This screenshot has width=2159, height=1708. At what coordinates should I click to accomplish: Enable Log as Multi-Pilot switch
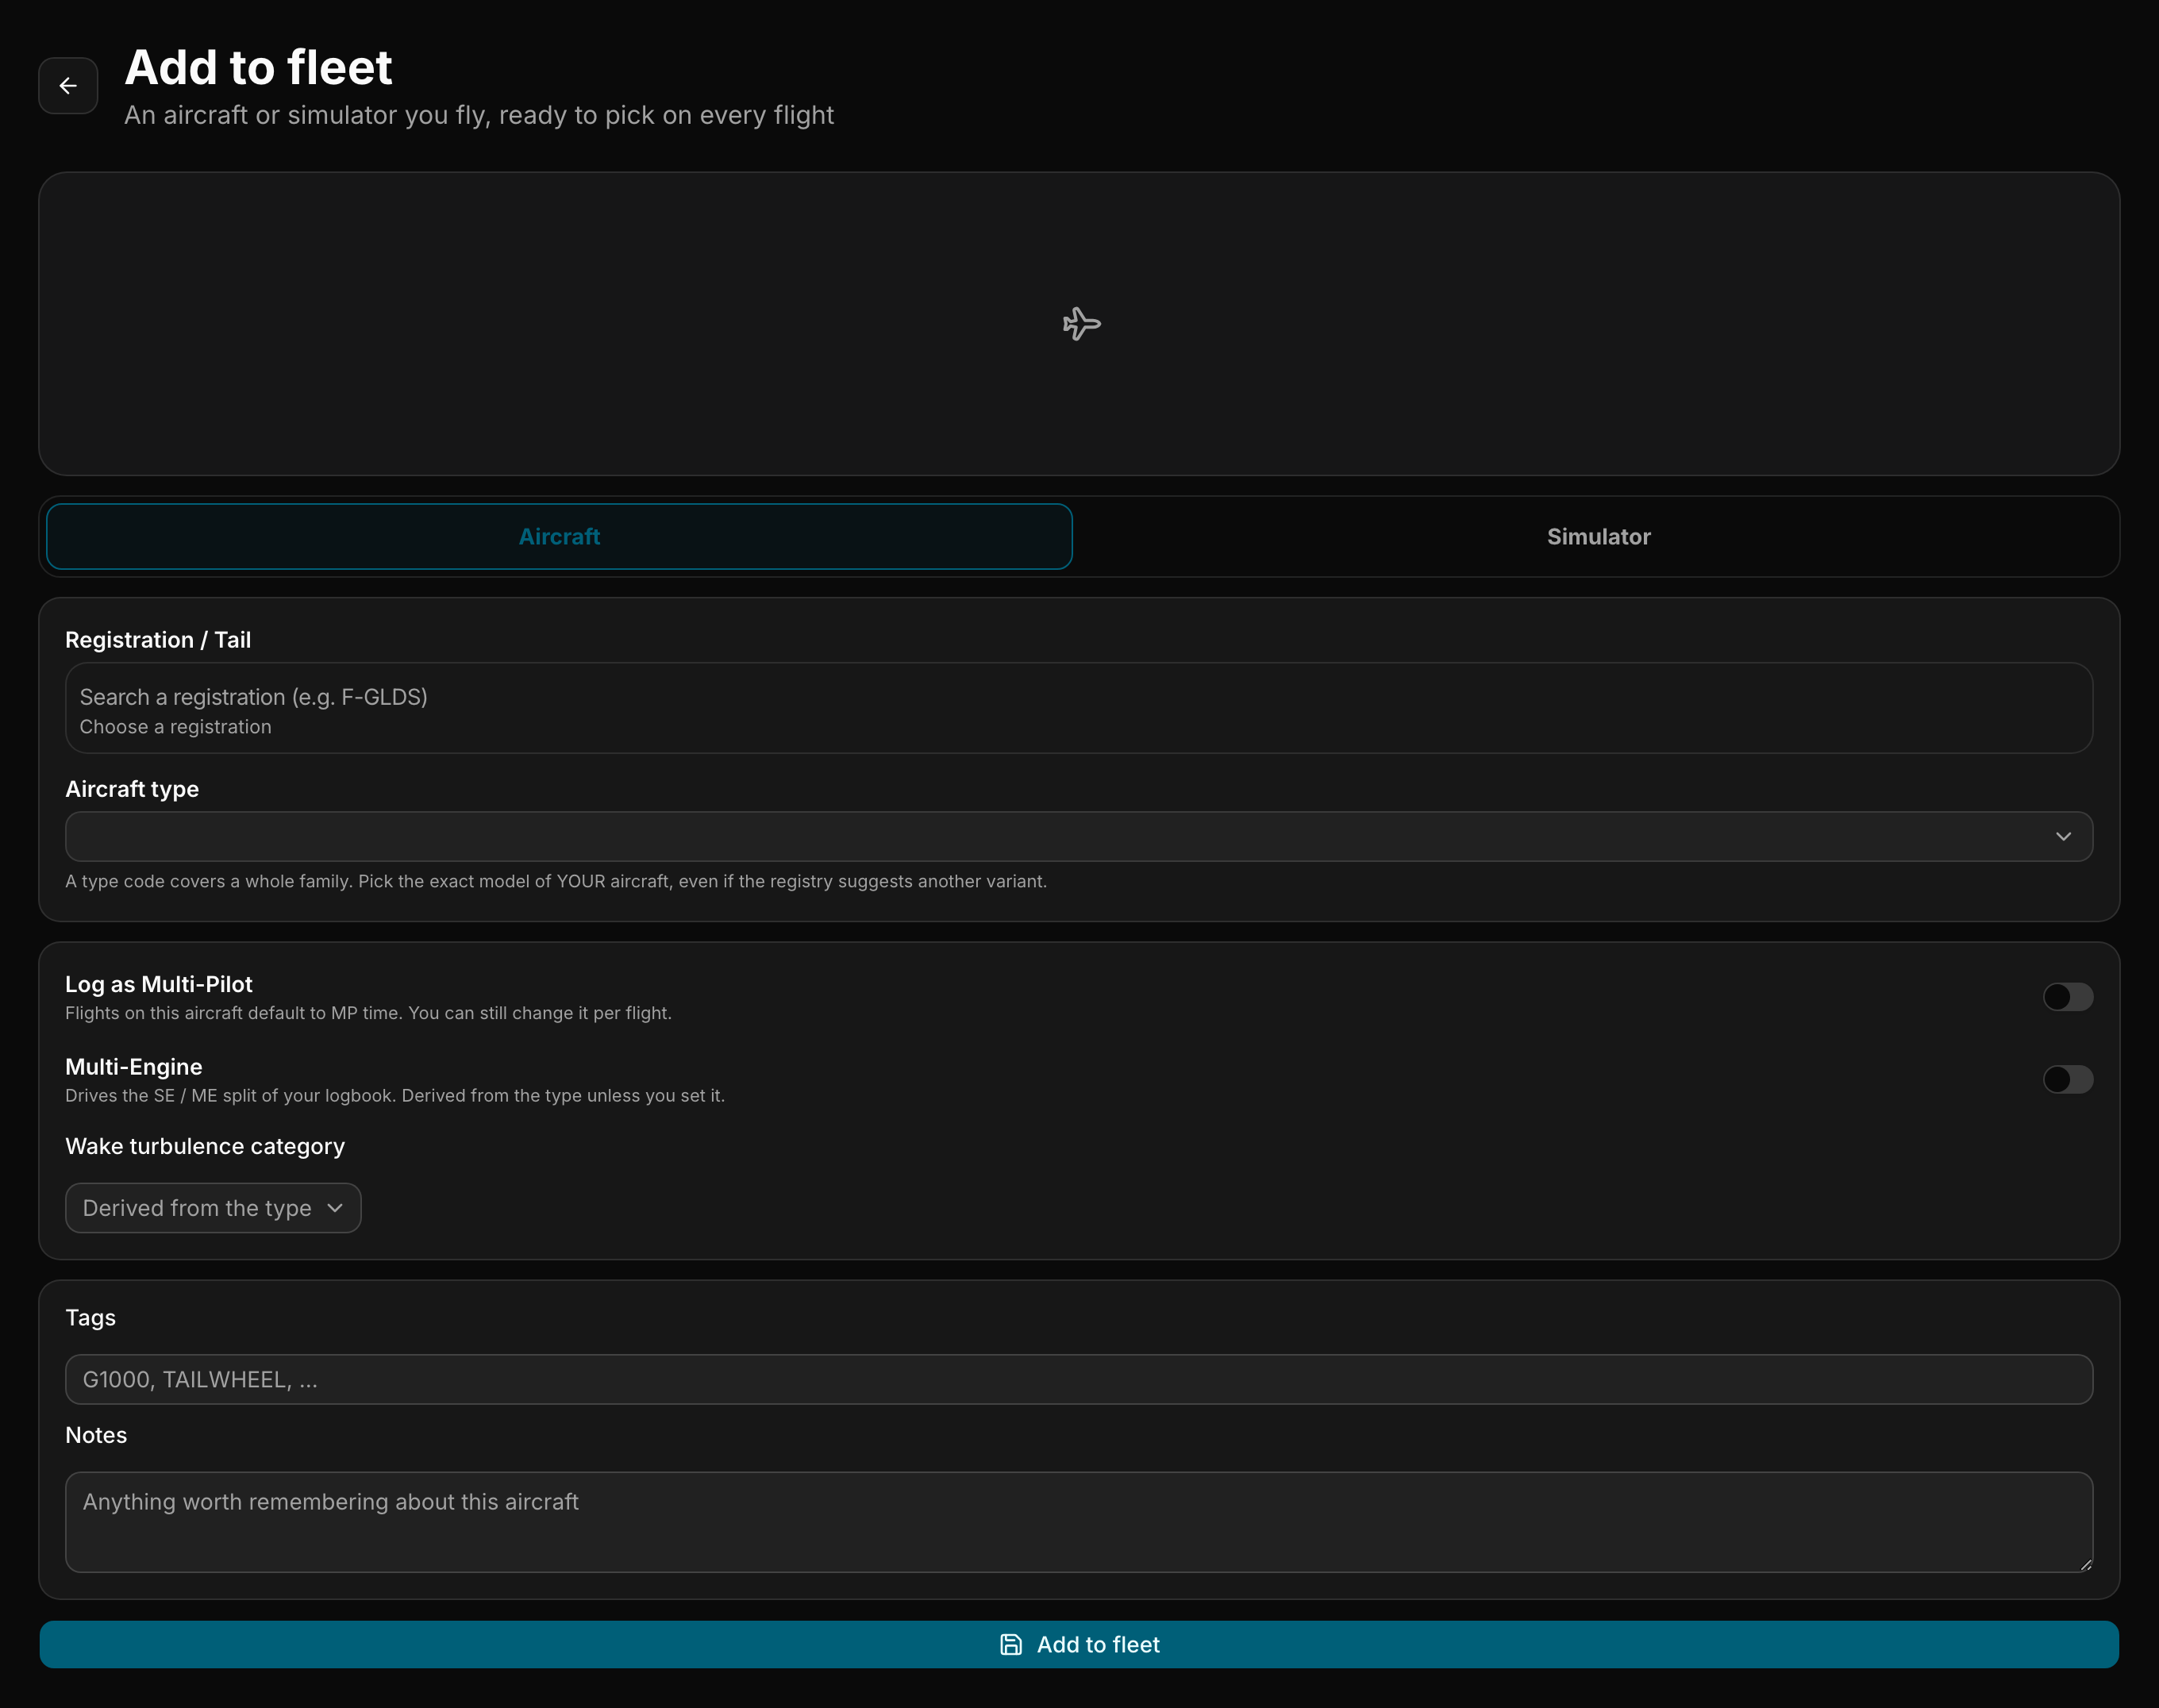(2068, 997)
